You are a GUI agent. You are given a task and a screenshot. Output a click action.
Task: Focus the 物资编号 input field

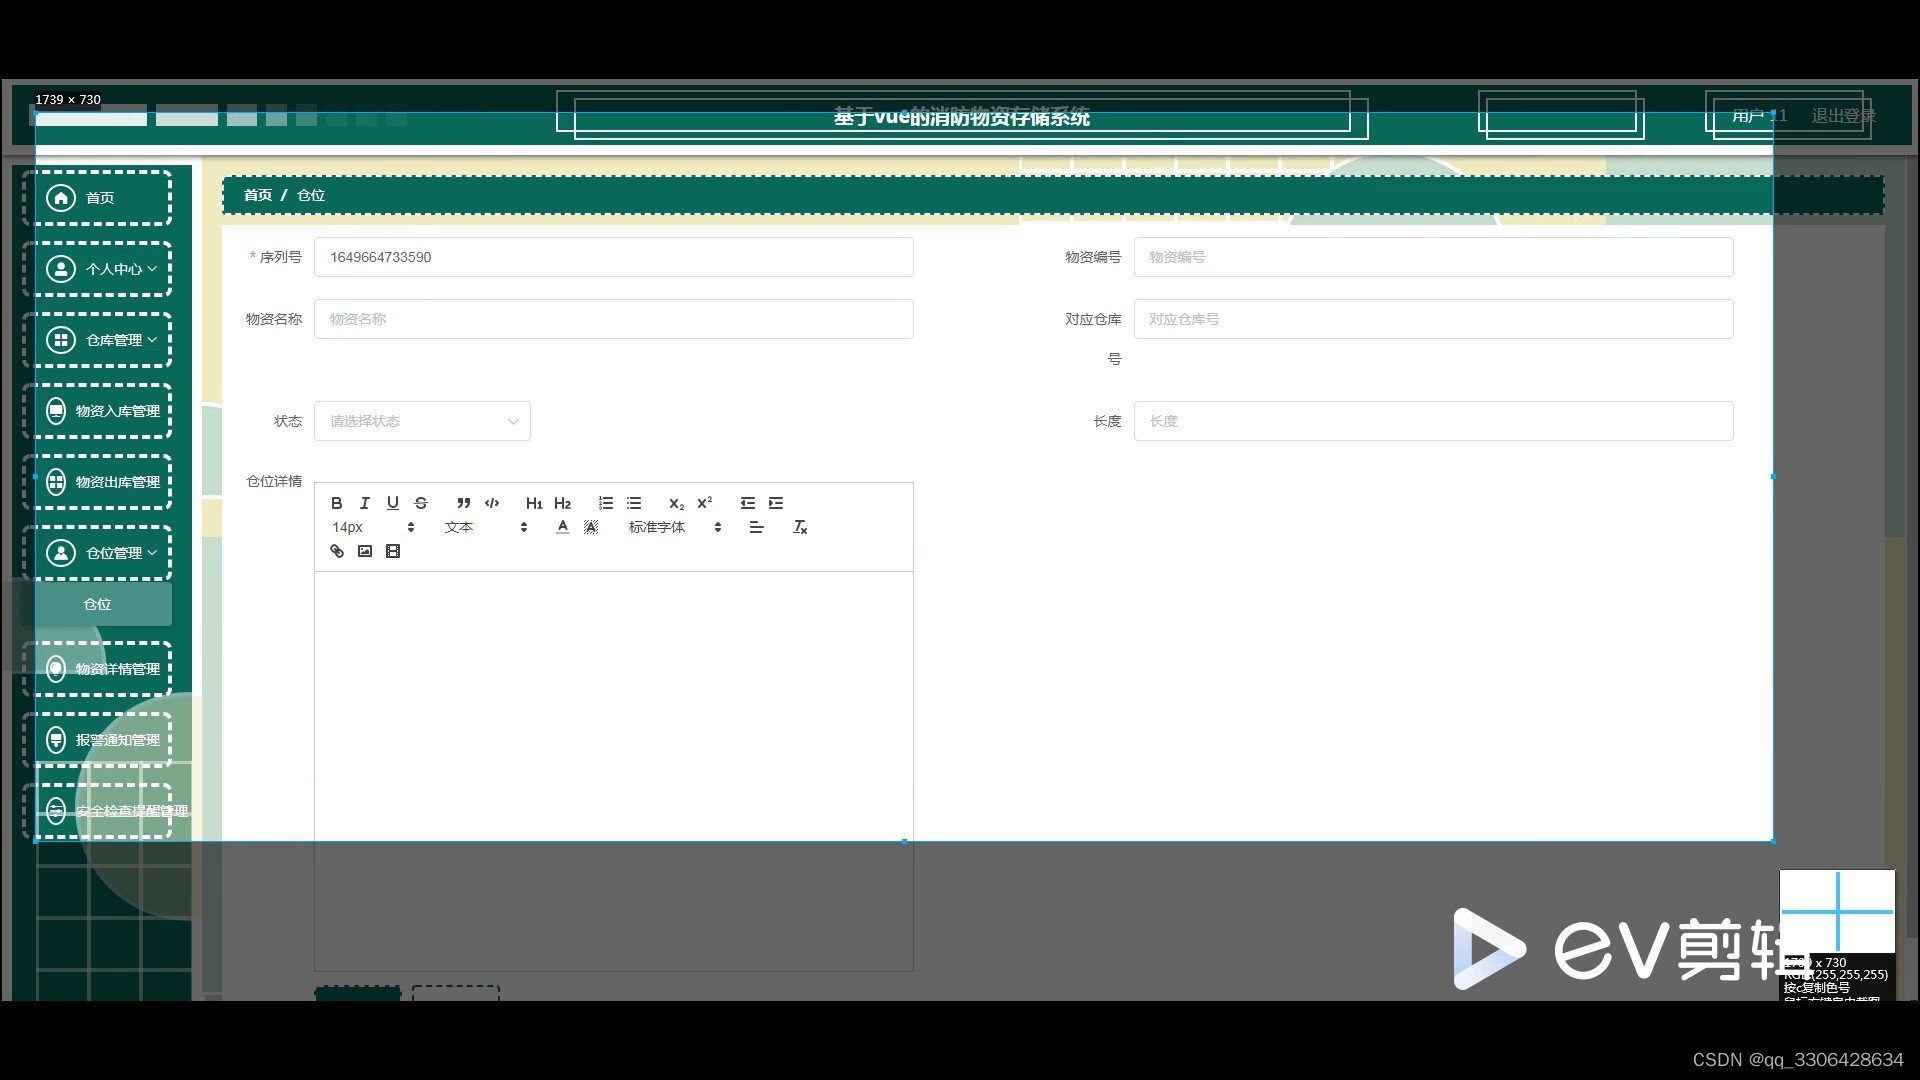click(x=1434, y=257)
